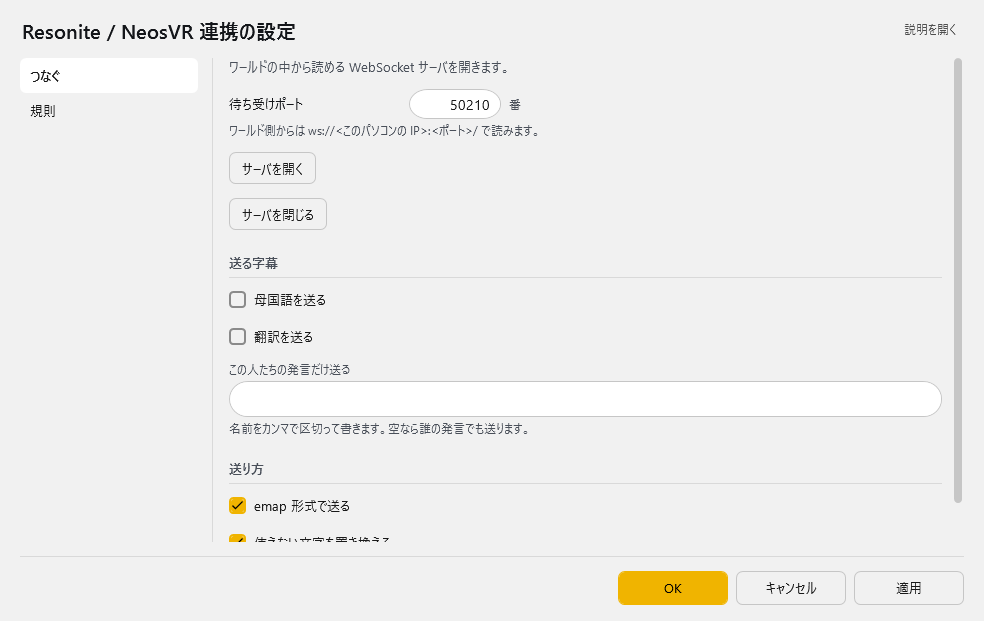Uncheck the emap 形式で送る checkbox
This screenshot has width=984, height=621.
pyautogui.click(x=237, y=506)
